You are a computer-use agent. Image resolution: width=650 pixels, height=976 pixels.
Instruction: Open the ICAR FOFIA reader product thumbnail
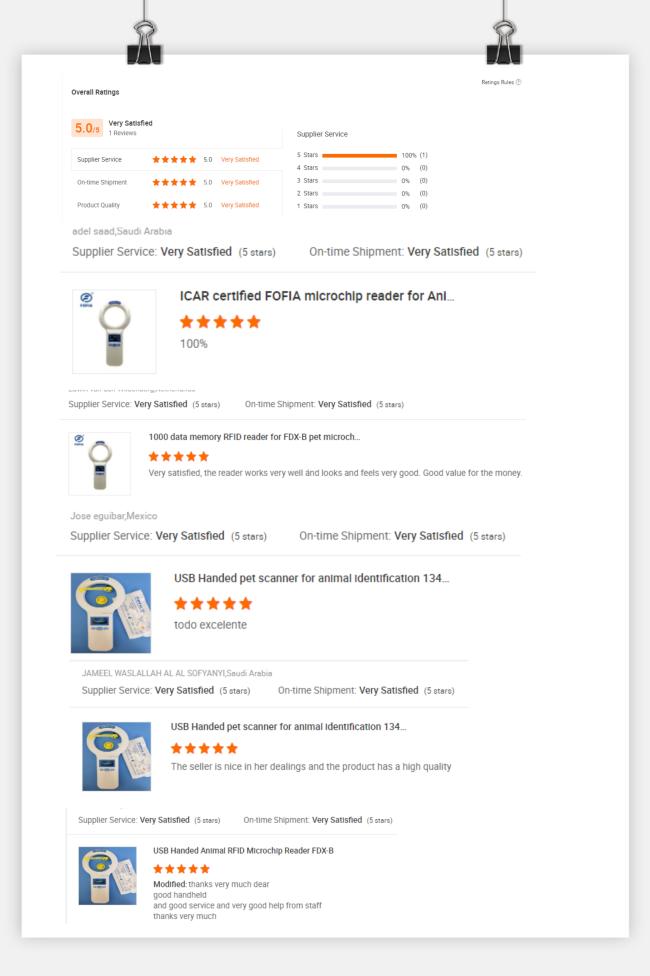tap(114, 331)
